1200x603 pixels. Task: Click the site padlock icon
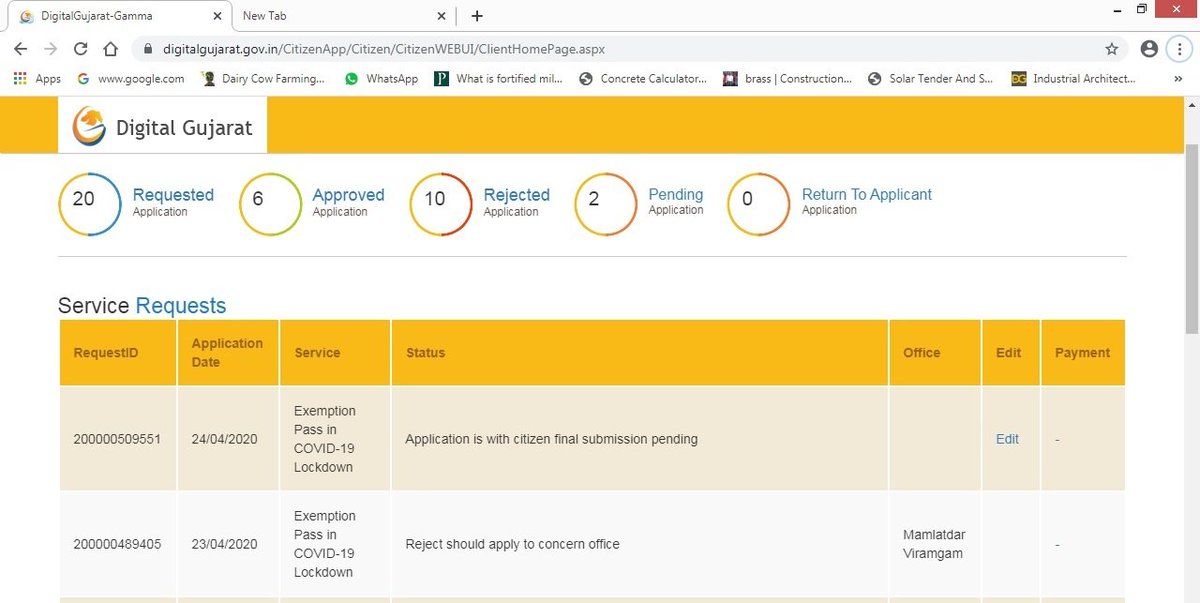click(x=147, y=48)
